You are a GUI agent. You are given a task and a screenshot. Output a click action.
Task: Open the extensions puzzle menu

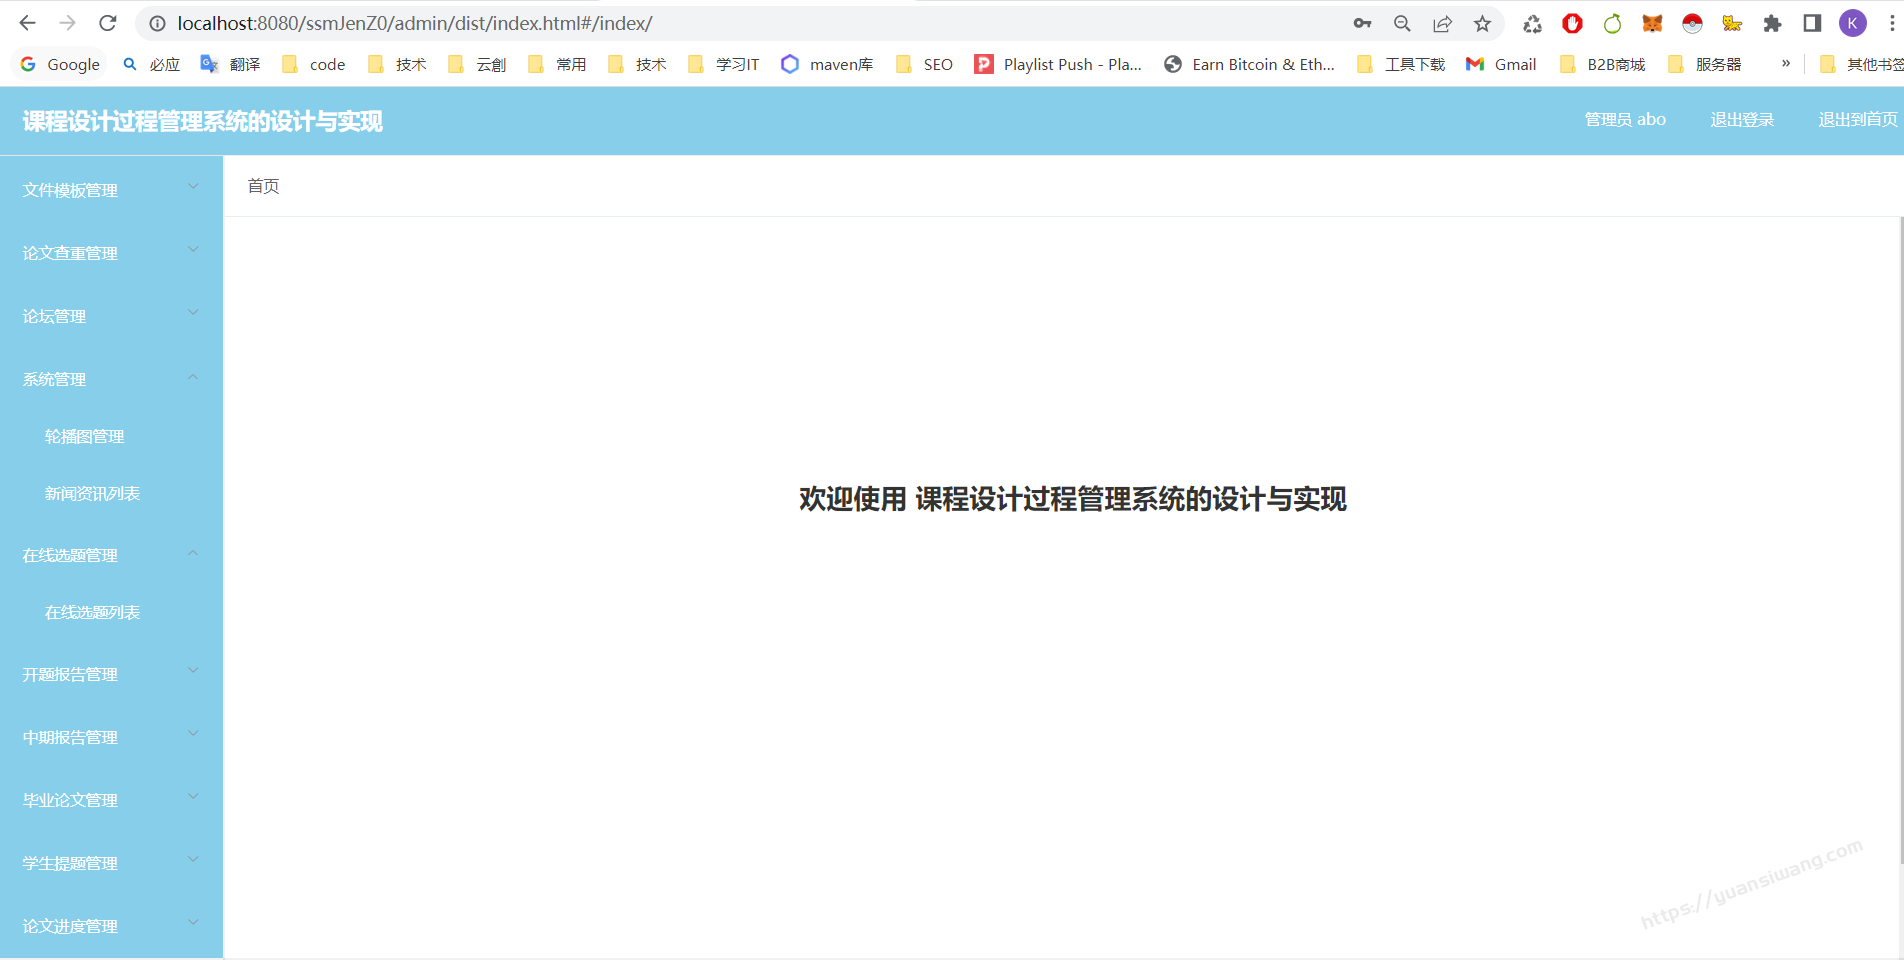pyautogui.click(x=1772, y=23)
